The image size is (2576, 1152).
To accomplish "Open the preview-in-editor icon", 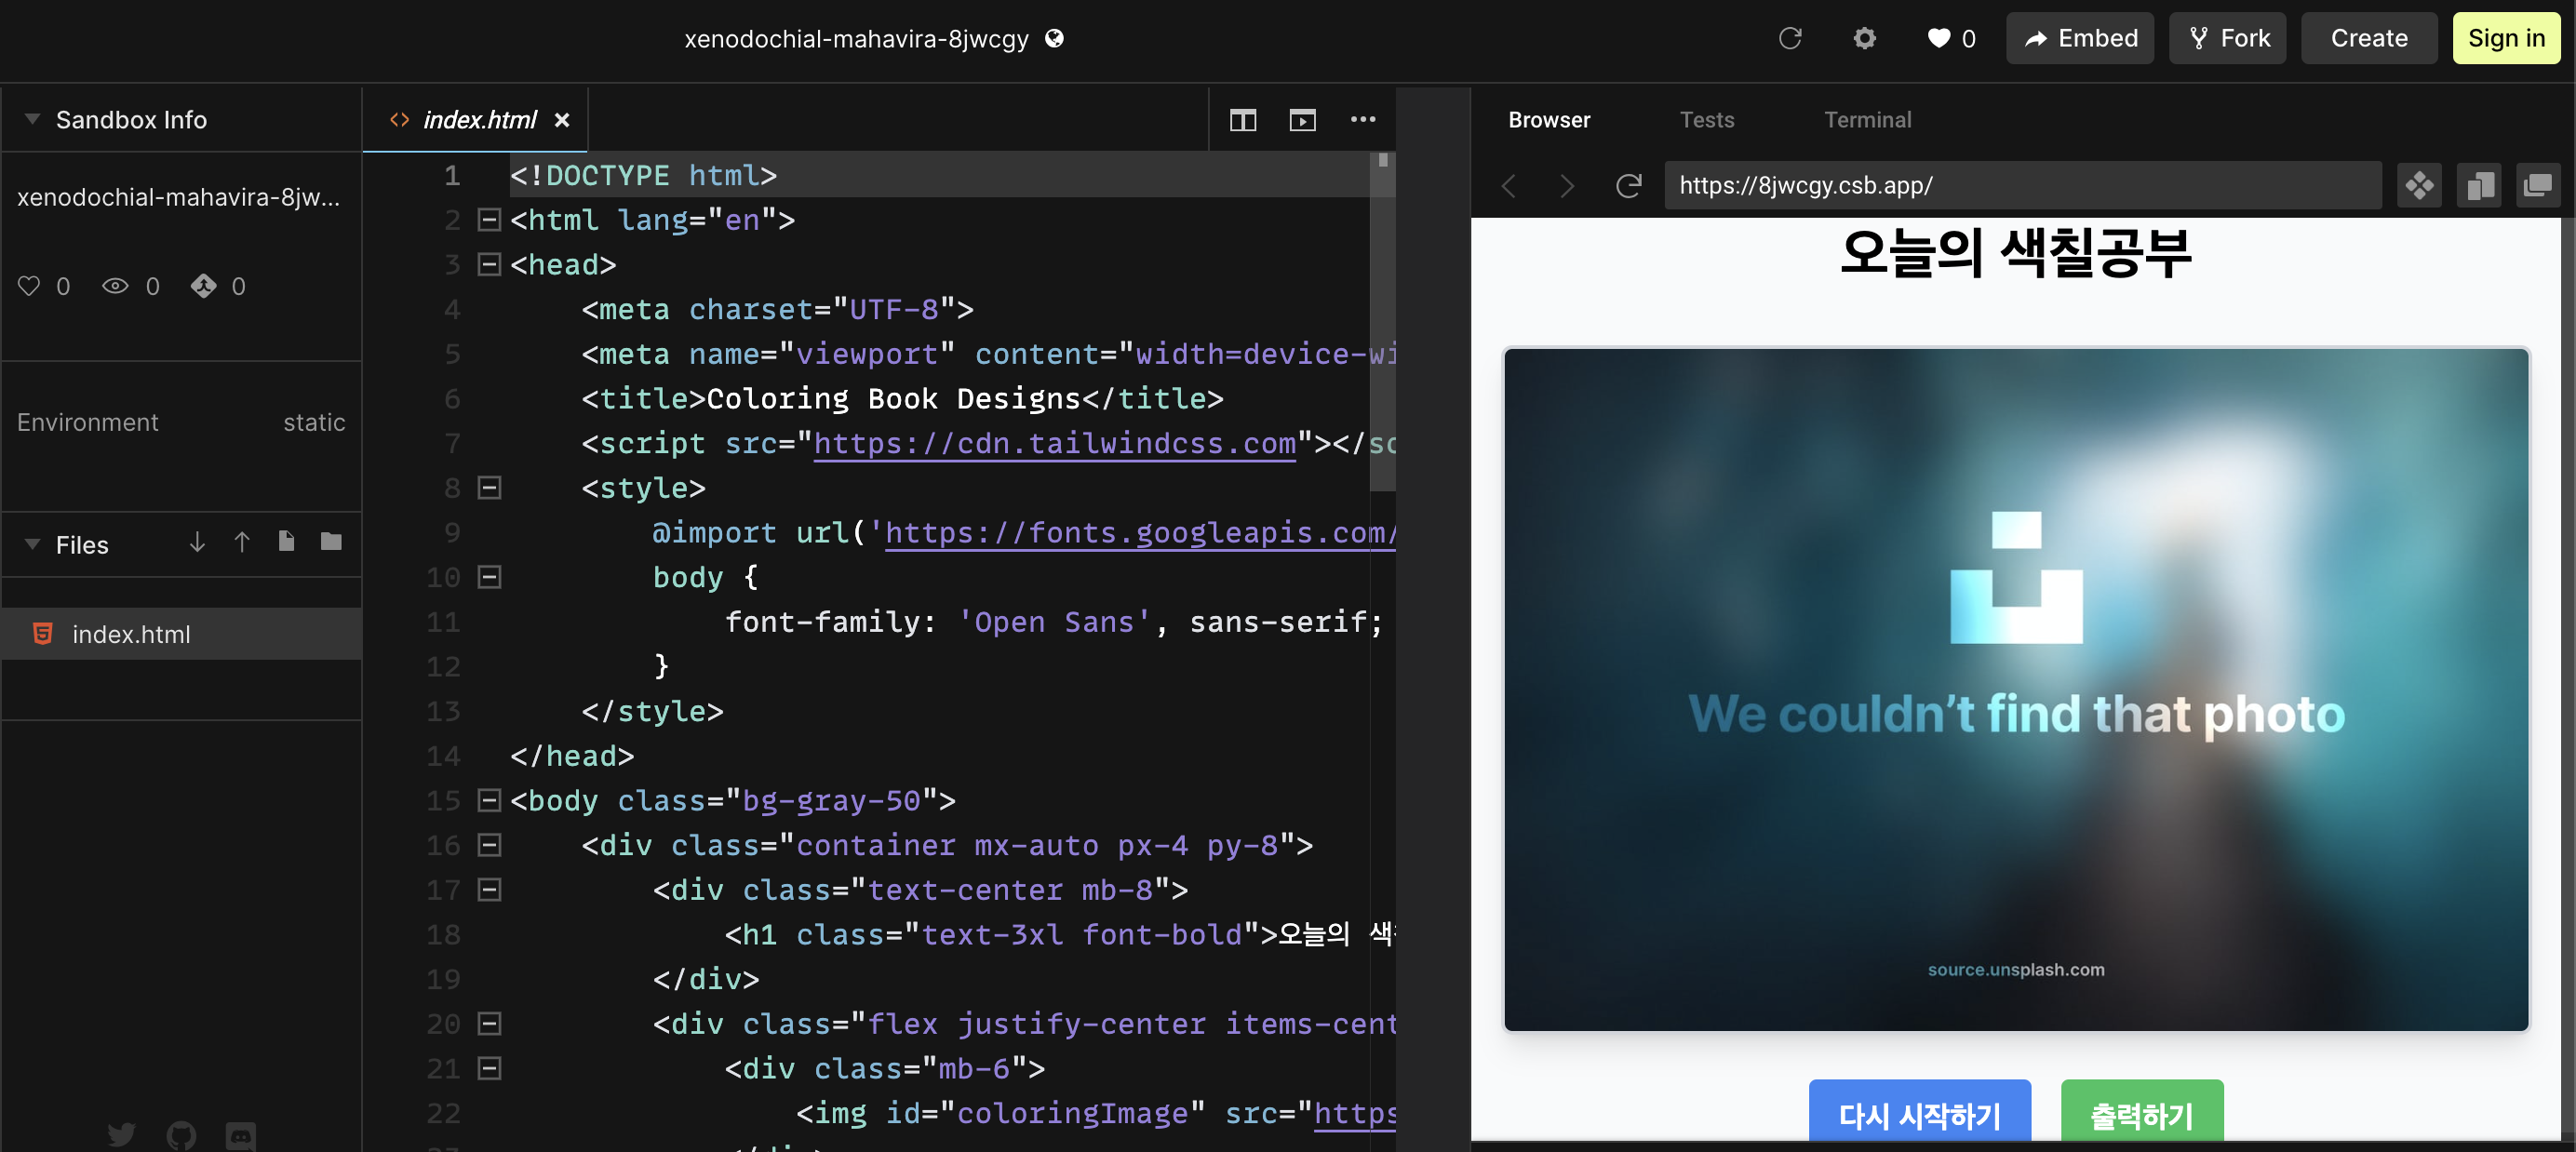I will pos(1302,120).
